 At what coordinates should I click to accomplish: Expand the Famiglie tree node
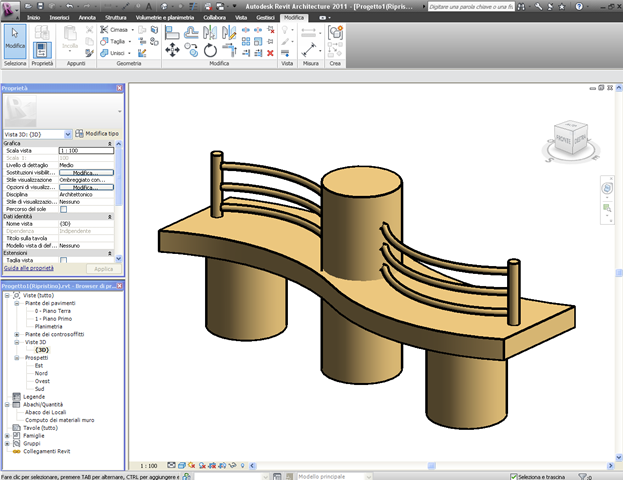click(x=8, y=436)
